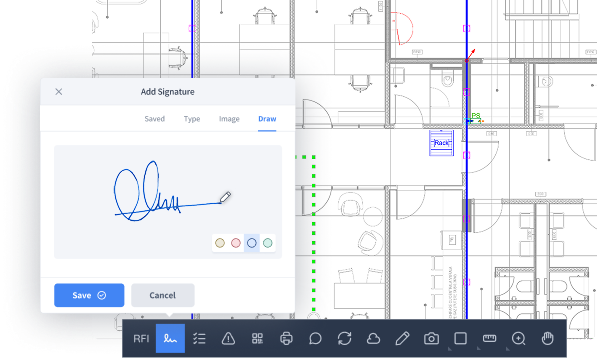This screenshot has width=597, height=362.
Task: Switch to the Saved tab
Action: coord(155,119)
